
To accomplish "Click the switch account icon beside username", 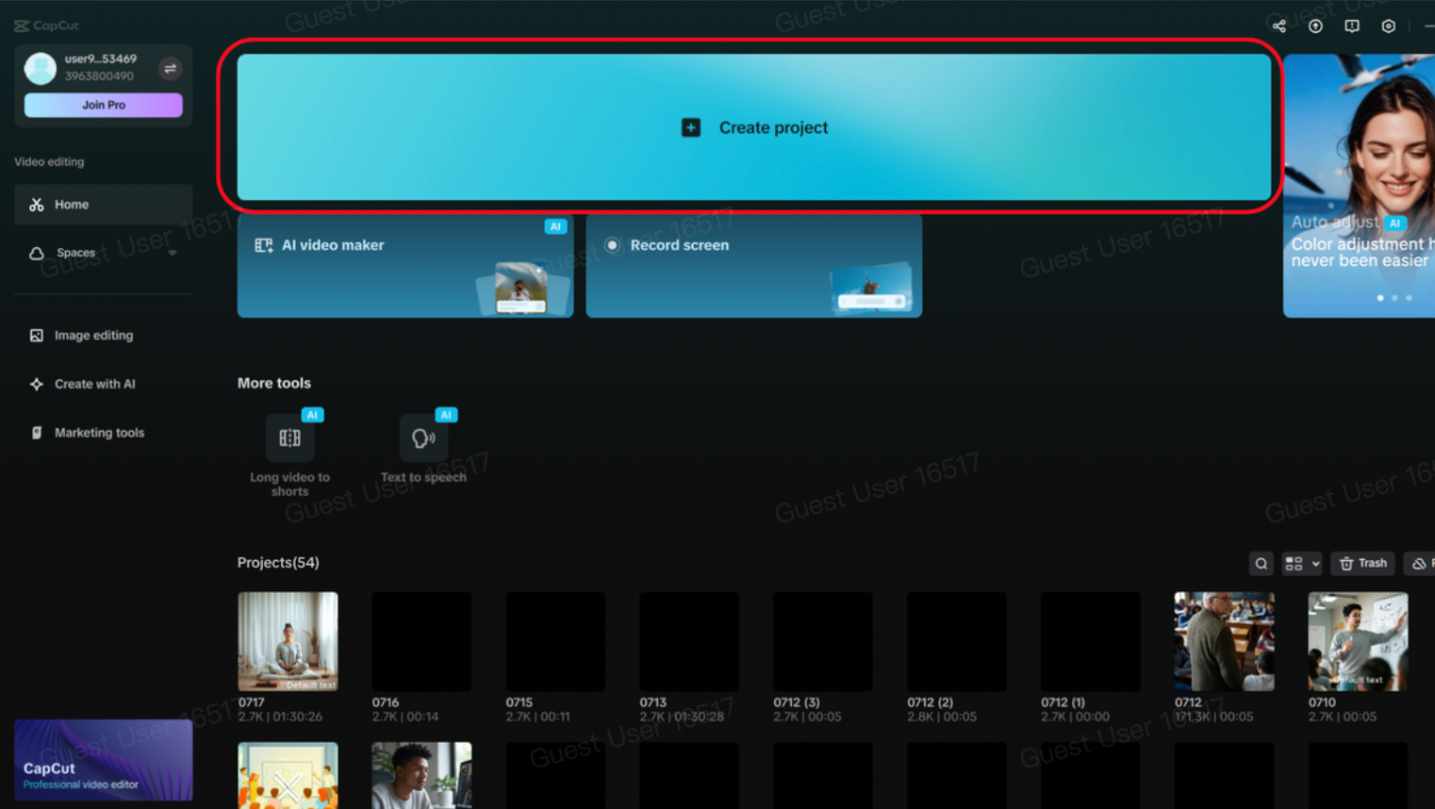I will tap(170, 69).
